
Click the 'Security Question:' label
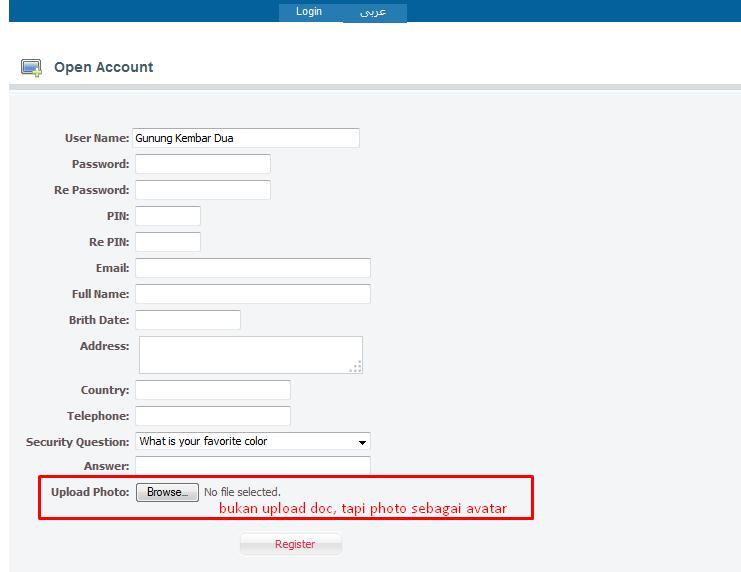point(78,442)
